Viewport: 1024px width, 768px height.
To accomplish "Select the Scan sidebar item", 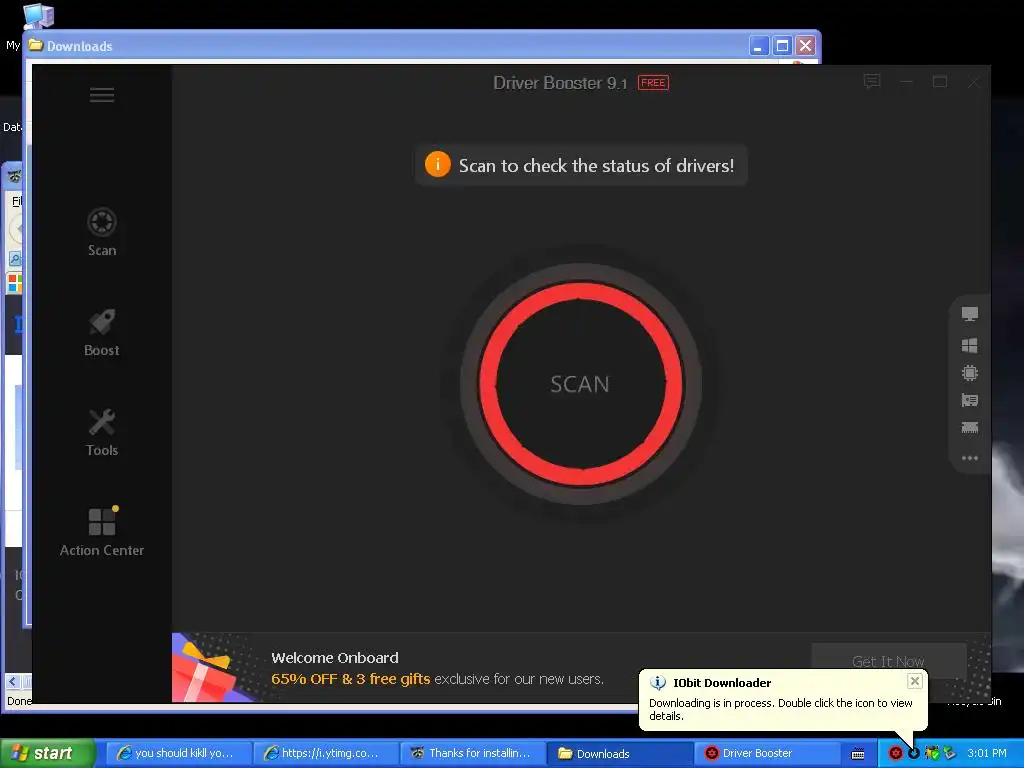I will coord(102,232).
